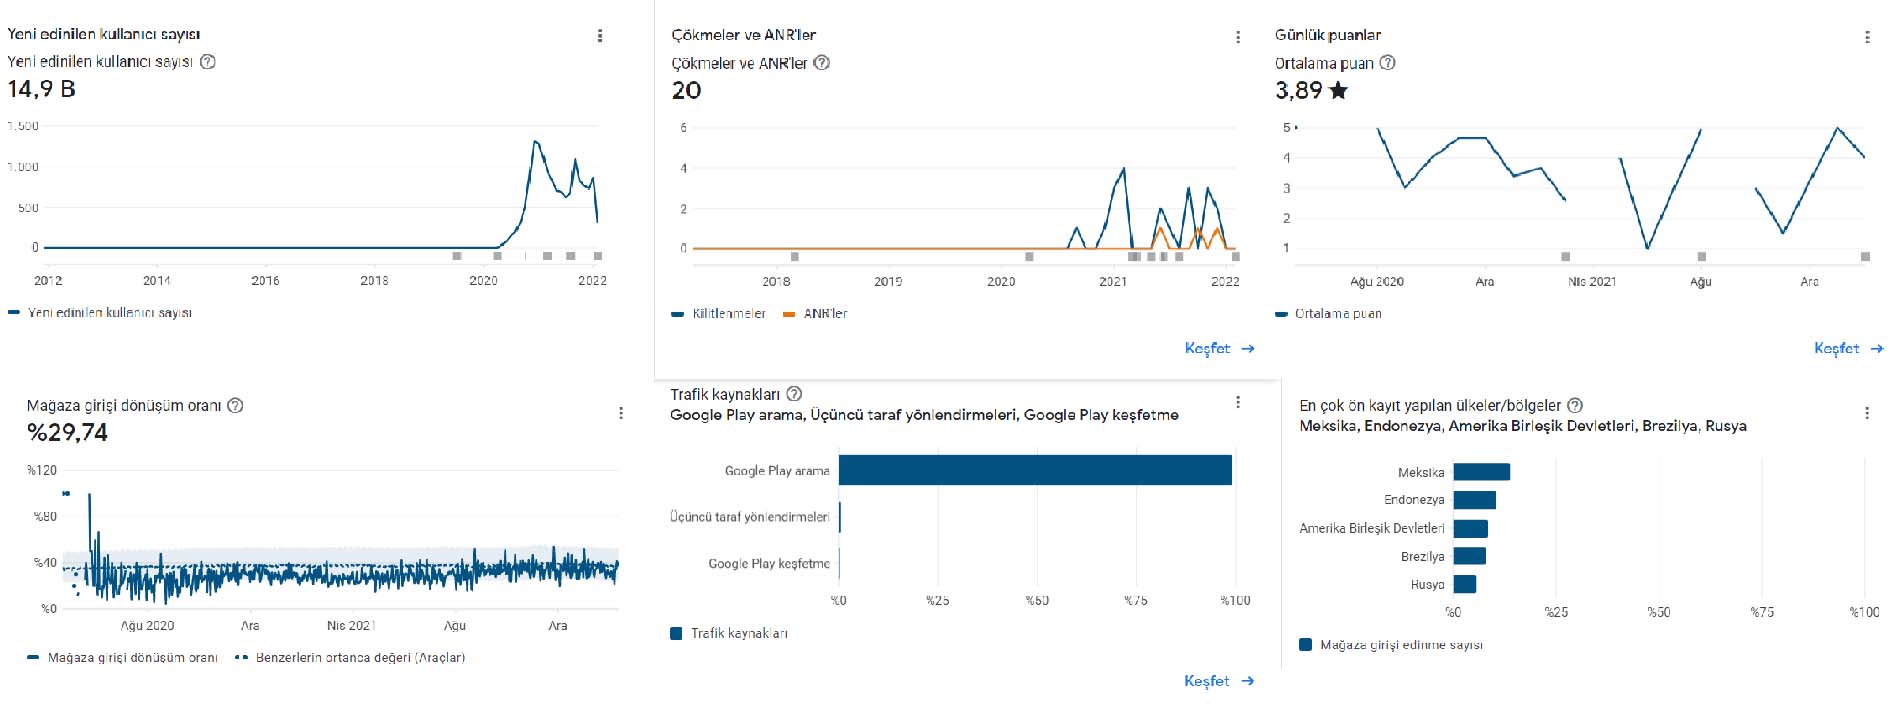This screenshot has width=1903, height=714.
Task: Show help for Trafik kaynakları
Action: point(794,394)
